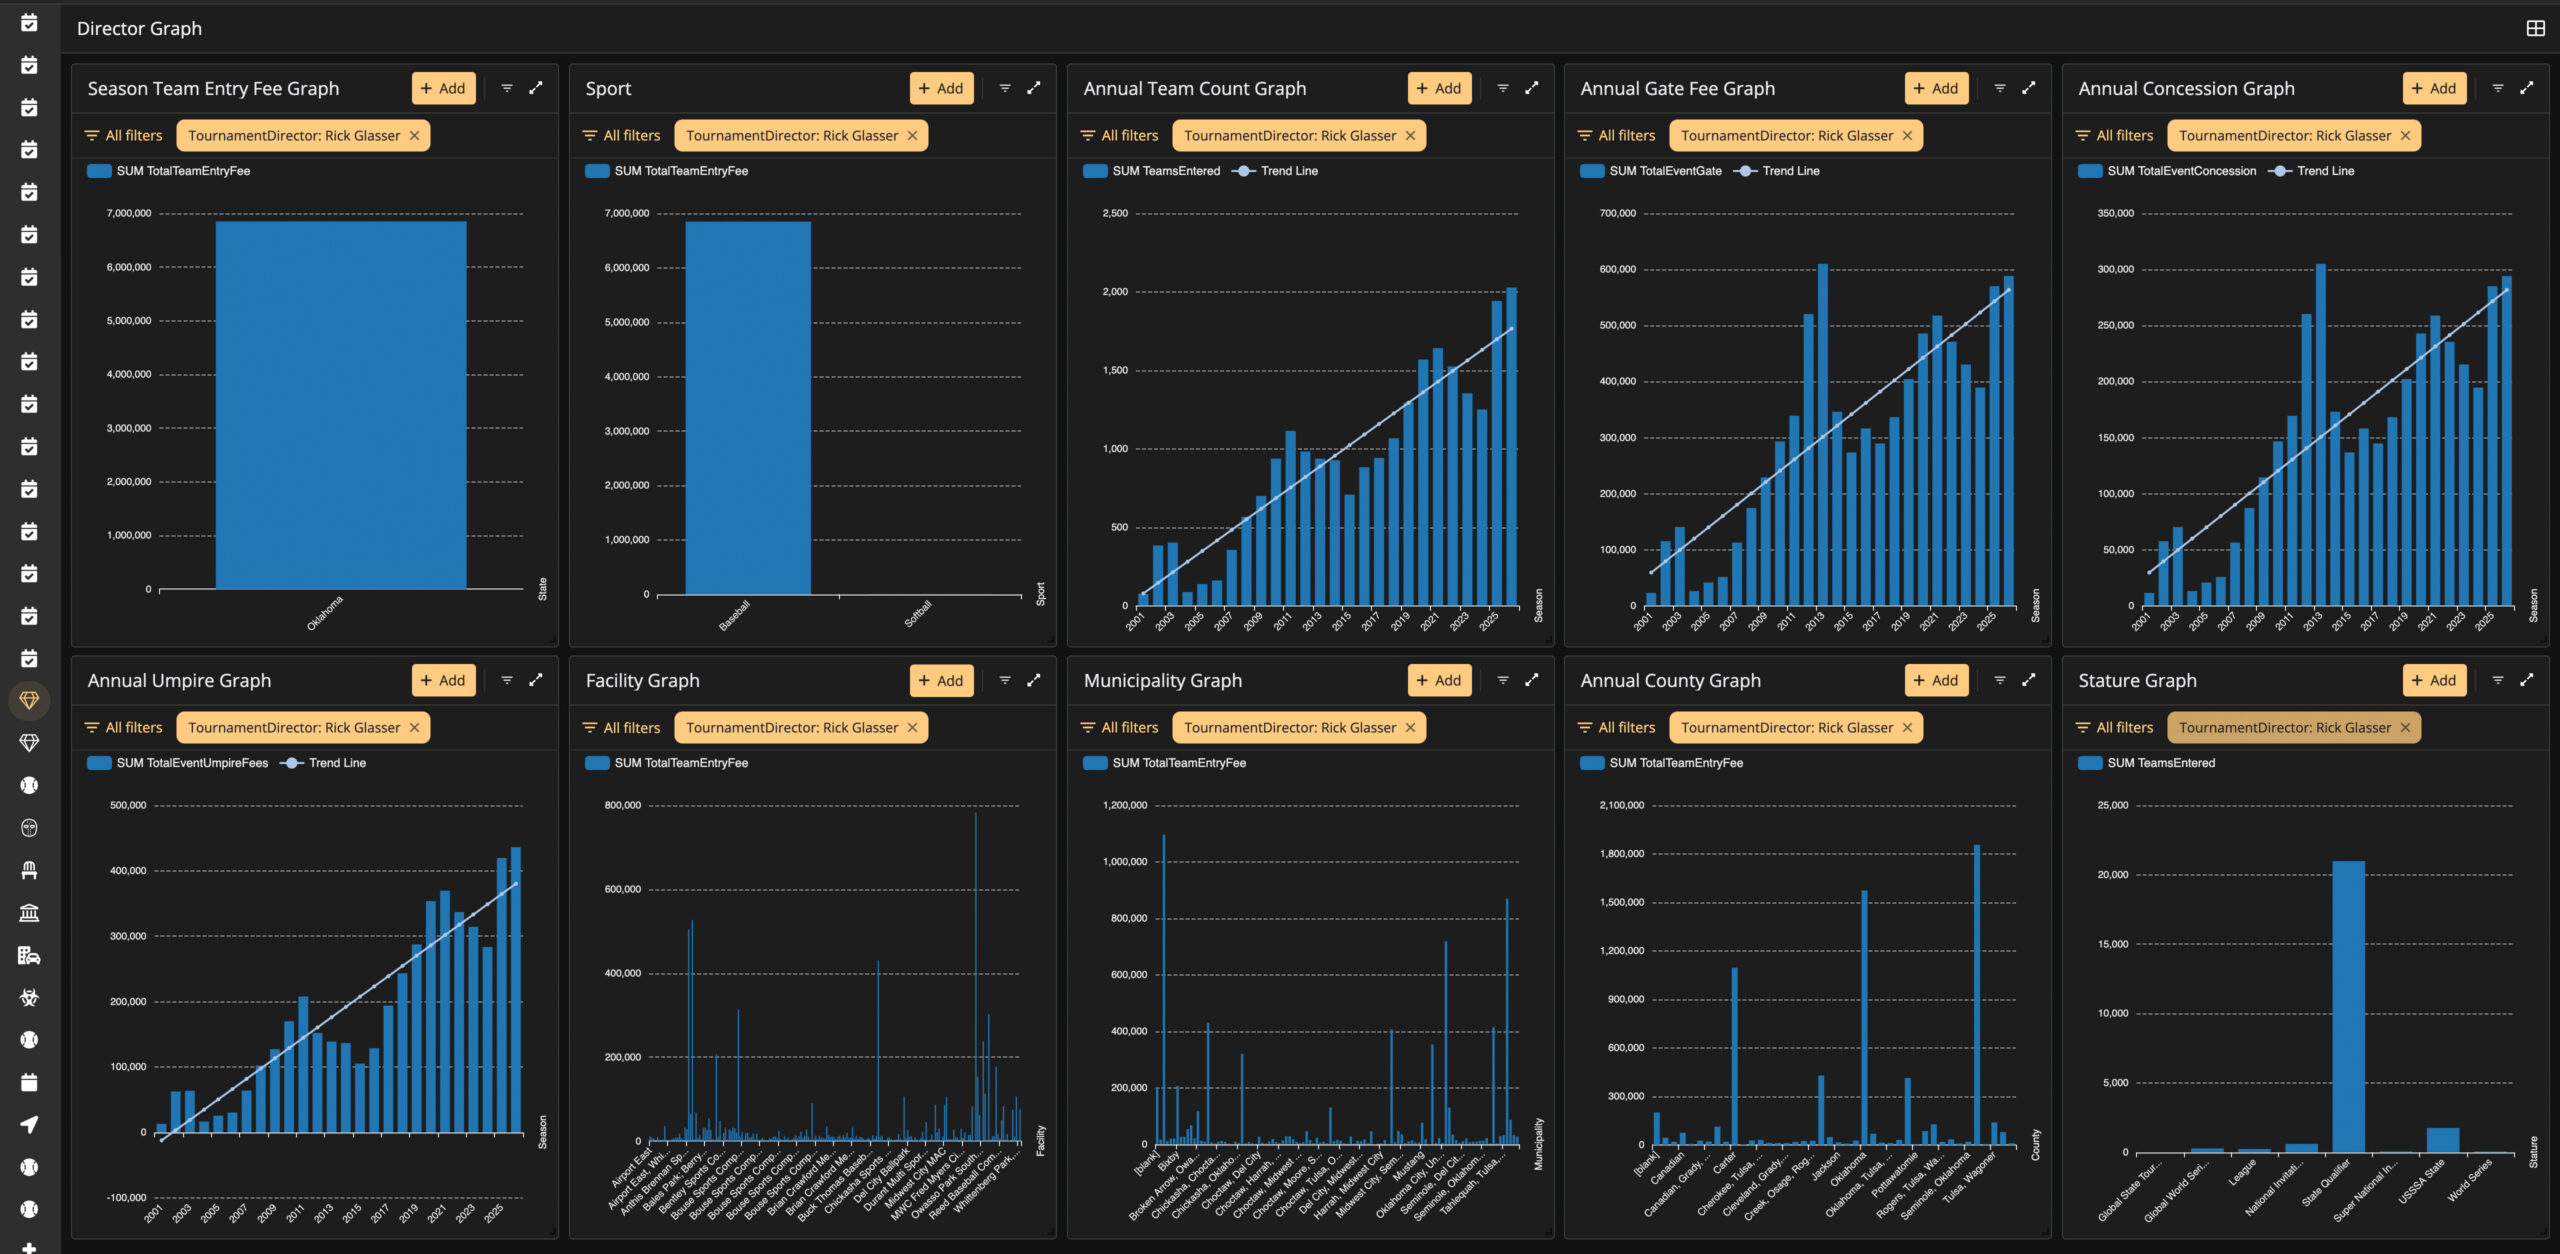Image resolution: width=2560 pixels, height=1254 pixels.
Task: Expand the Municipality Graph to fullscreen
Action: 1532,680
